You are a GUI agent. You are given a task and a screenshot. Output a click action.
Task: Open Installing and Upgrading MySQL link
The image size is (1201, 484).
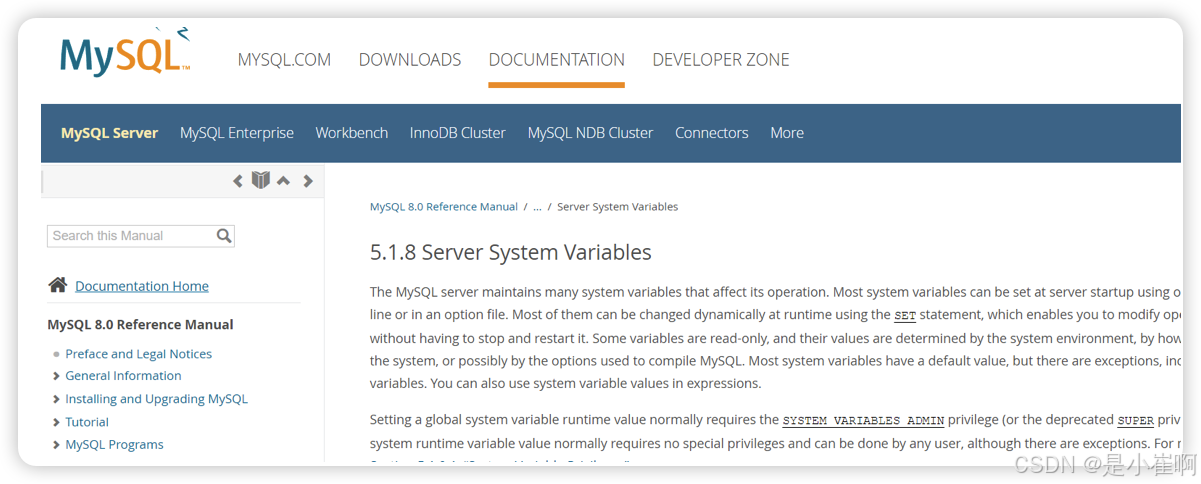coord(157,399)
